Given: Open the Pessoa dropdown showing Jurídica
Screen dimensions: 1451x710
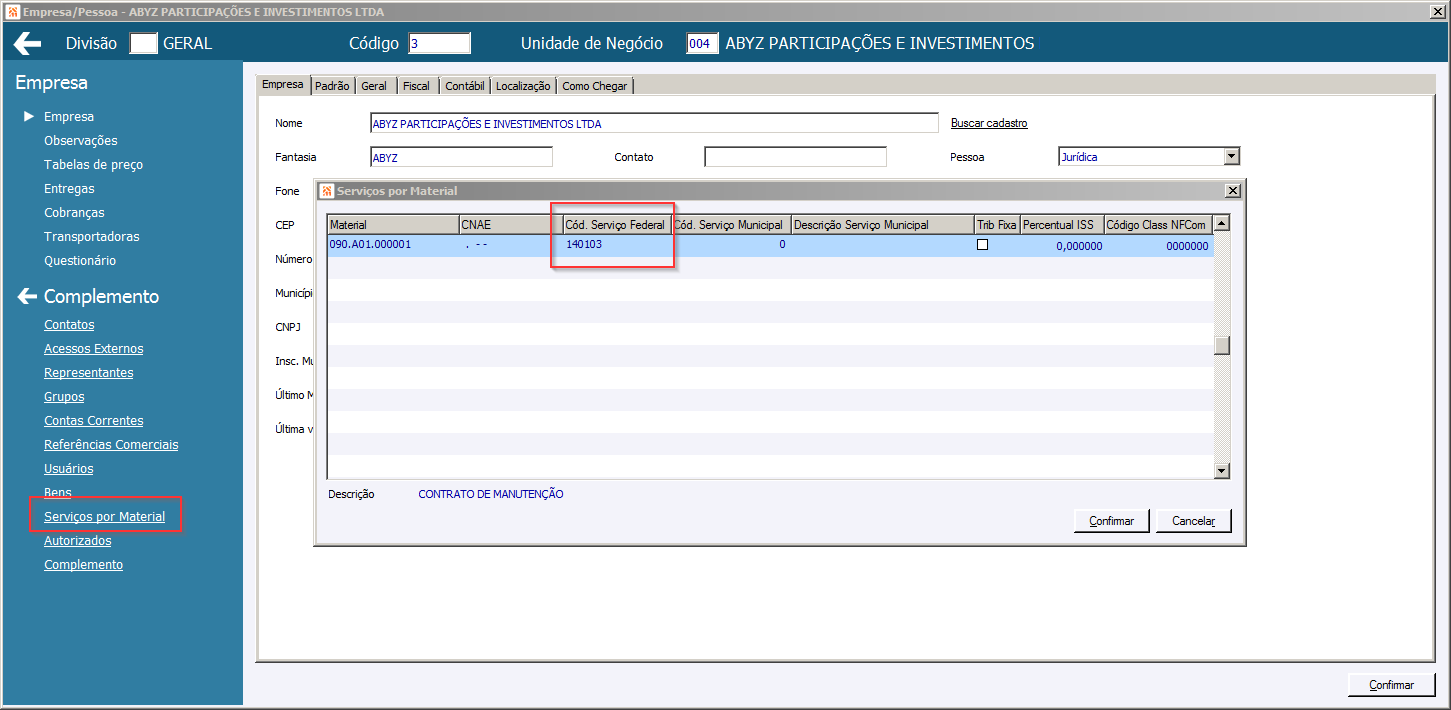Looking at the screenshot, I should pos(1232,156).
